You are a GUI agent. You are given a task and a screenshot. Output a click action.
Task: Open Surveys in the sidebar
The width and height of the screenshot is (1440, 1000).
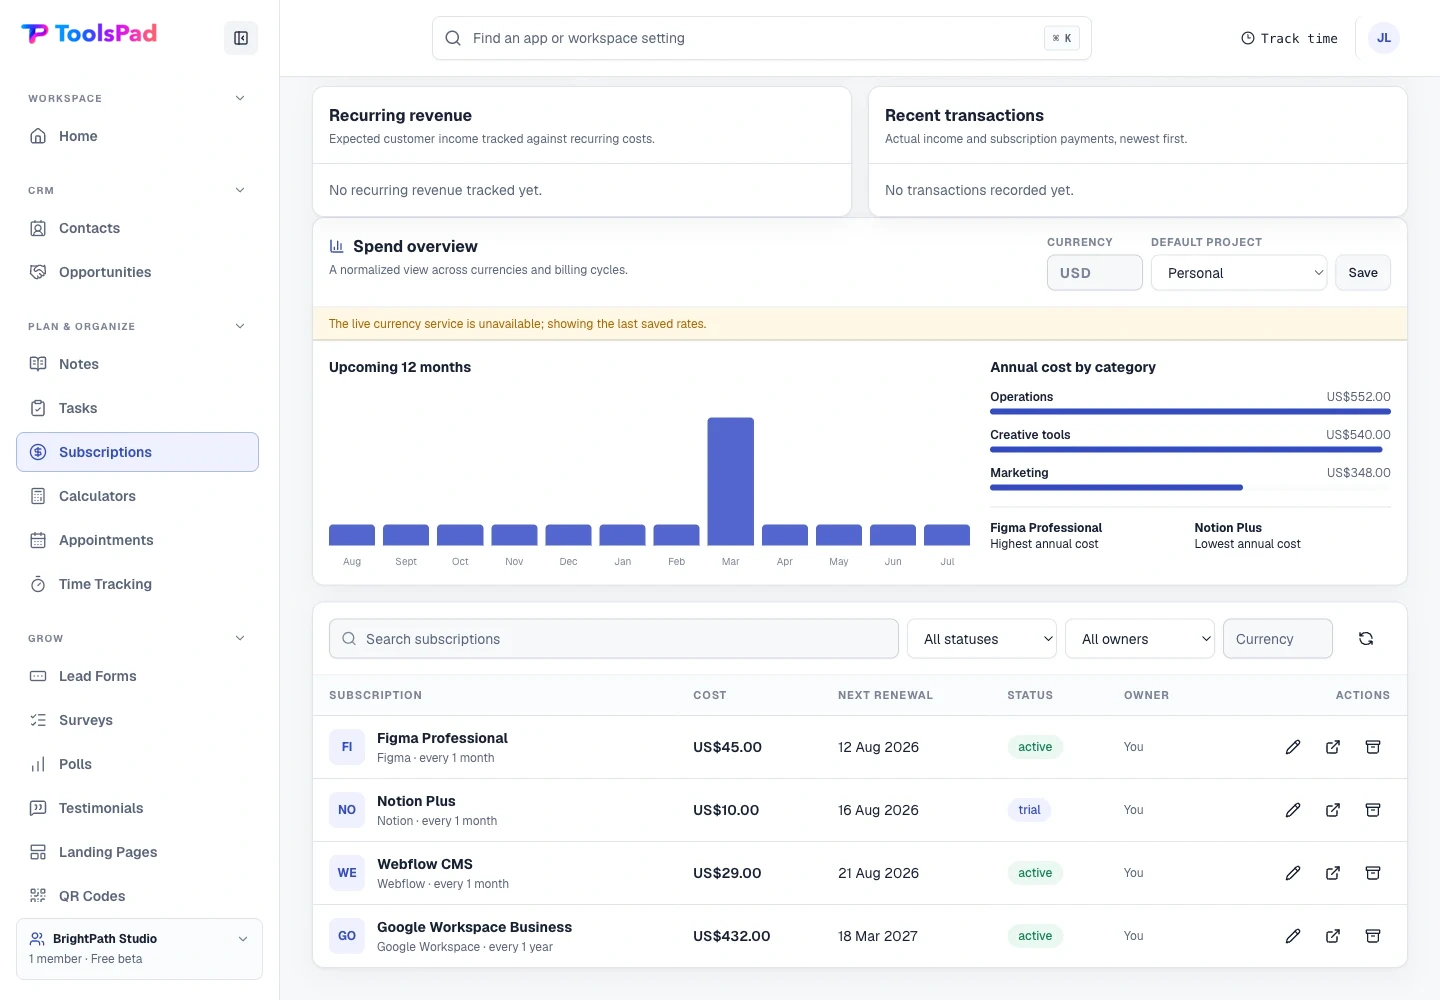click(x=137, y=720)
